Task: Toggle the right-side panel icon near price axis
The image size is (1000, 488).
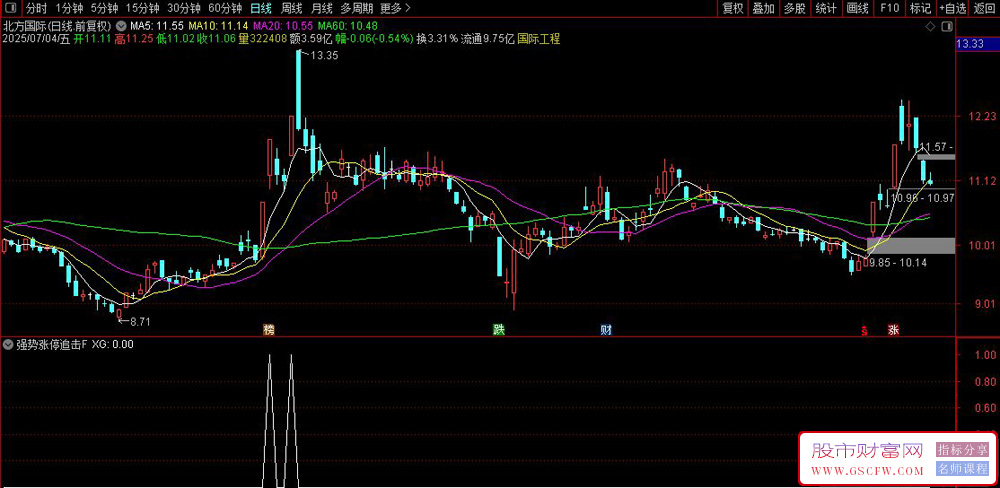Action: 947,27
